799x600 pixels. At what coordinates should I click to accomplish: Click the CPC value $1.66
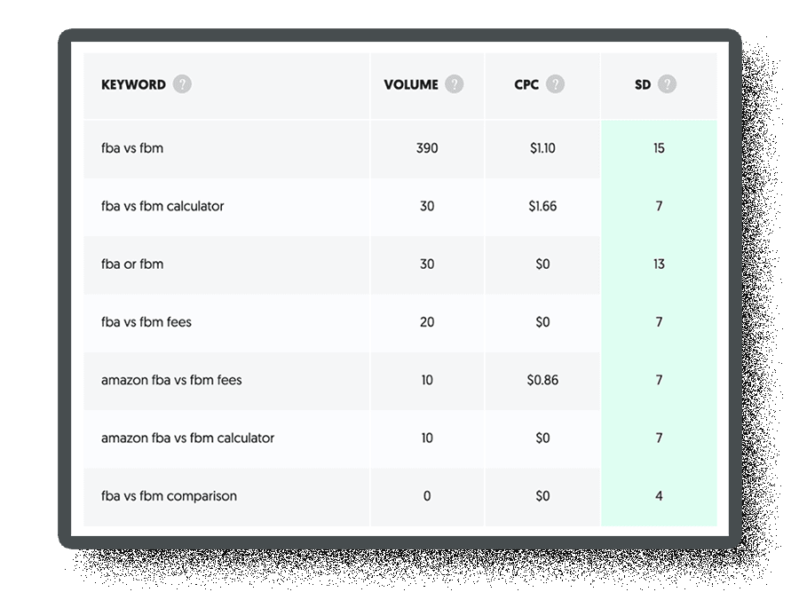543,206
